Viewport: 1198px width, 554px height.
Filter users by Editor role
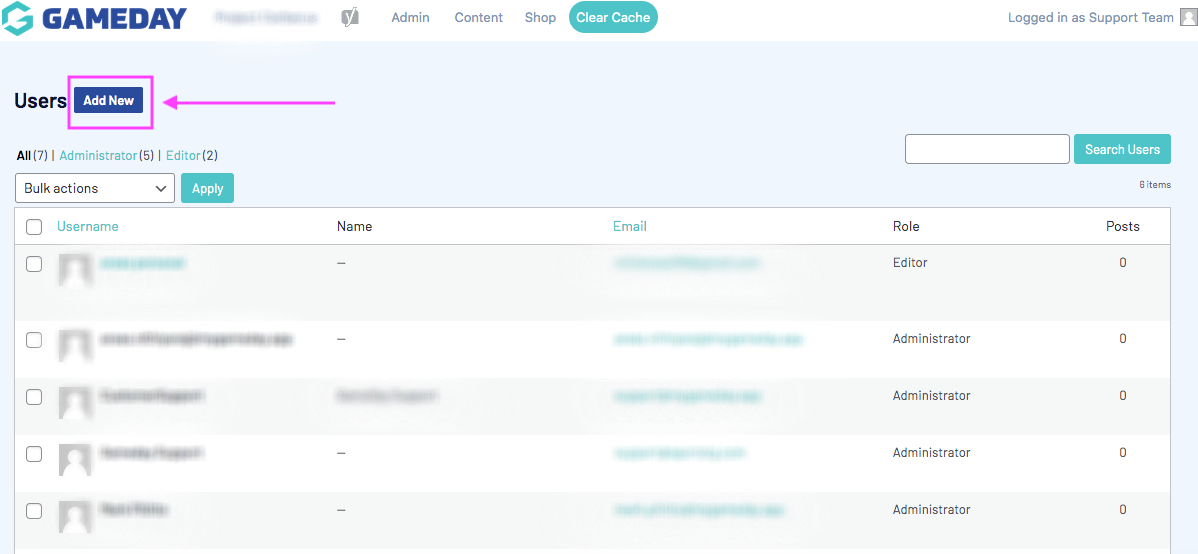click(183, 156)
